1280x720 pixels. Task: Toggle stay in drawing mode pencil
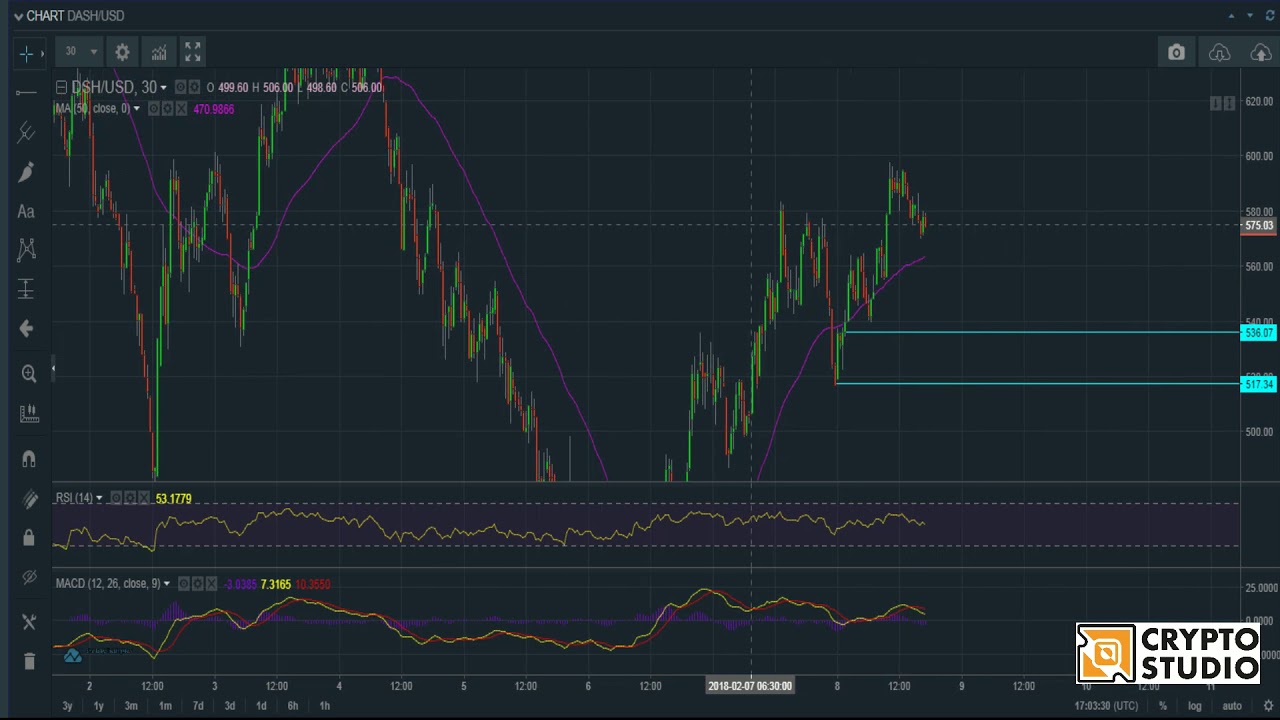(x=28, y=499)
